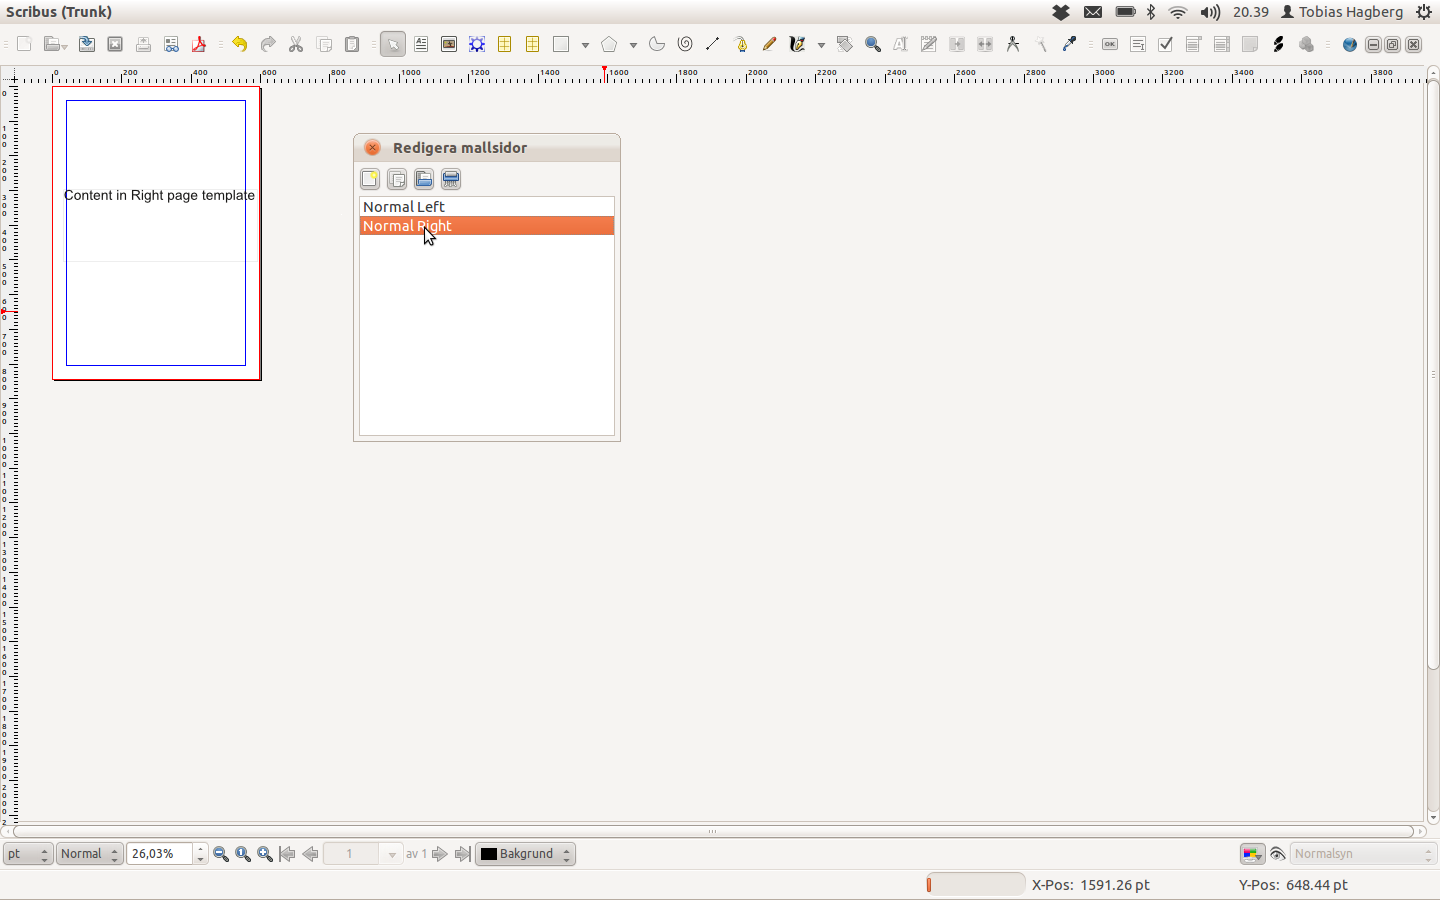Image resolution: width=1440 pixels, height=900 pixels.
Task: Click the Zoom magnifier tool in toolbar
Action: 873,44
